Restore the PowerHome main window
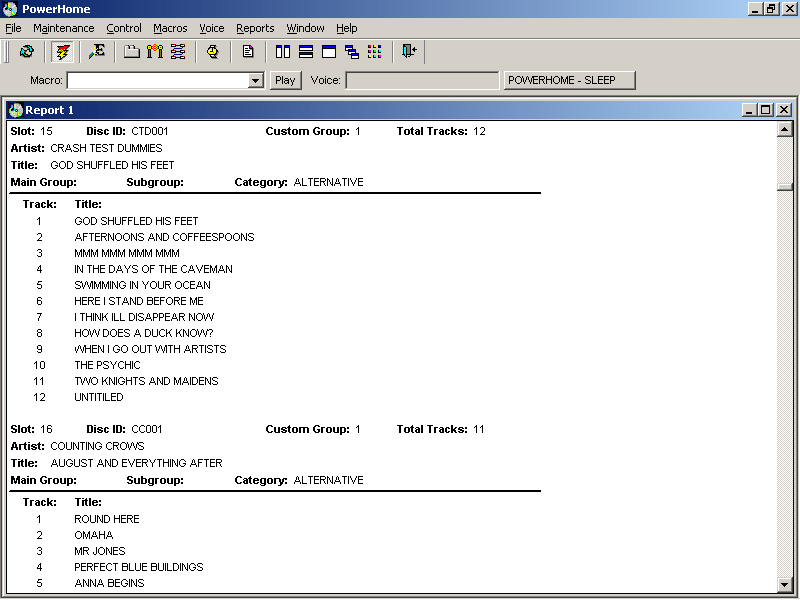 771,9
